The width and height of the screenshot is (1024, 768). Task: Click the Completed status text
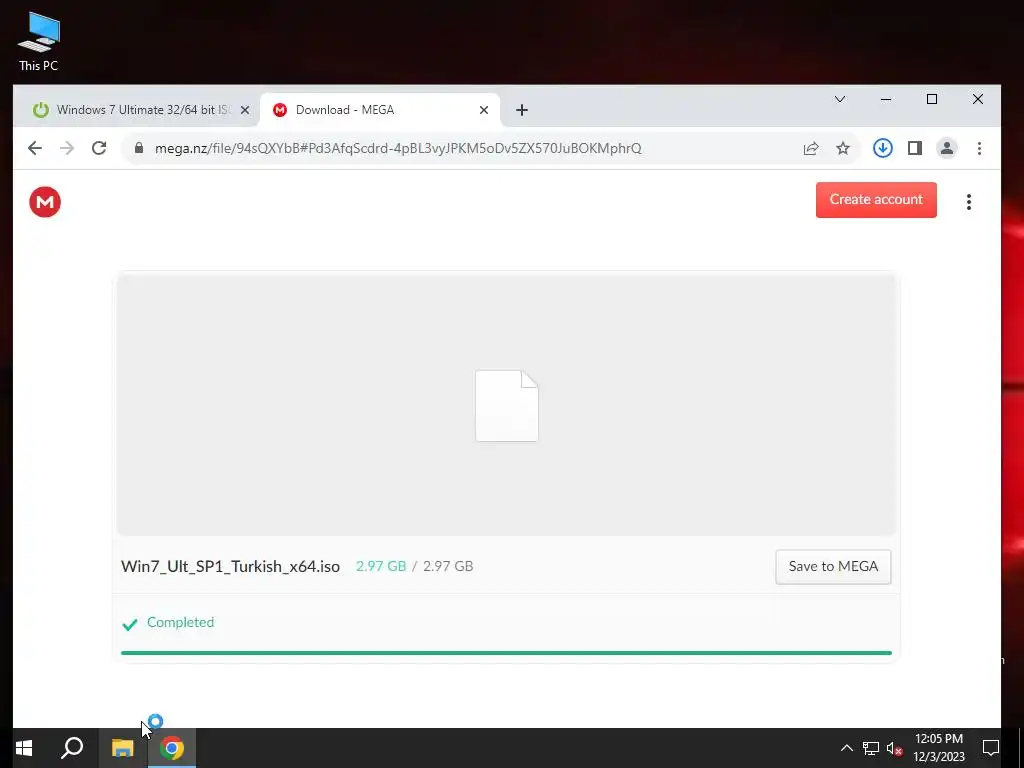180,622
